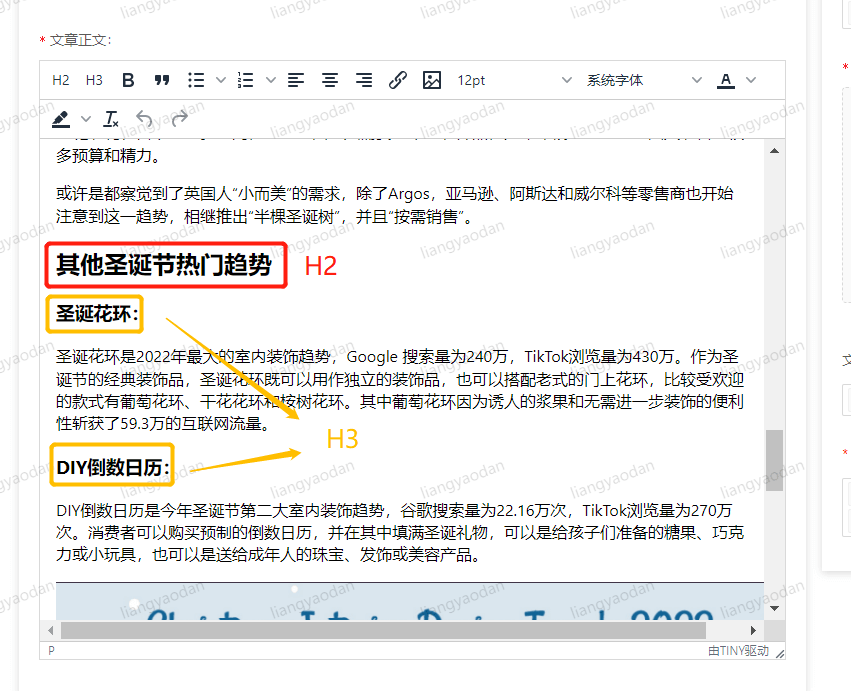Screen dimensions: 851x691
Task: Insert a hyperlink with the link icon
Action: click(398, 80)
